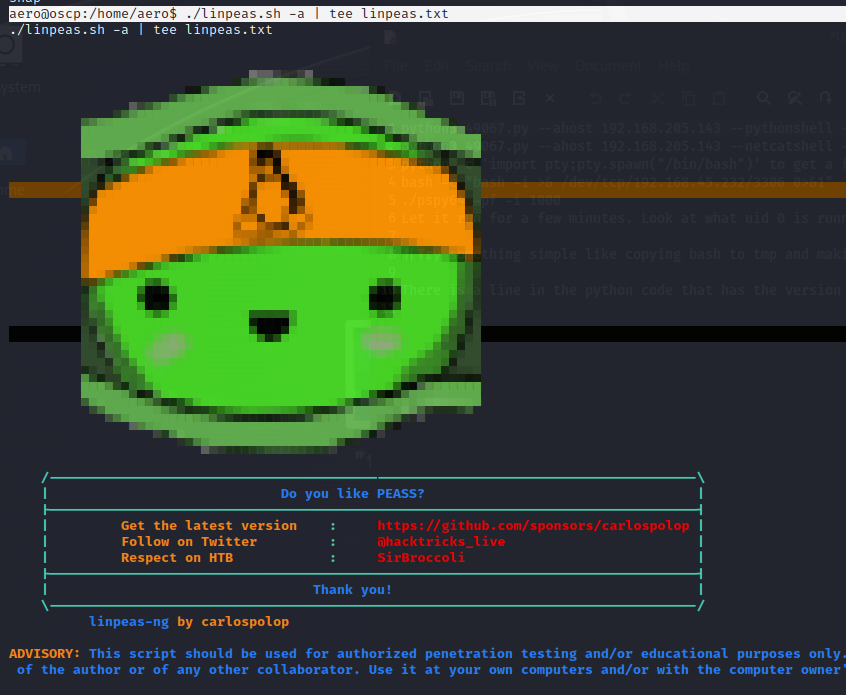Click Revert icon in background editor toolbar

(x=519, y=98)
